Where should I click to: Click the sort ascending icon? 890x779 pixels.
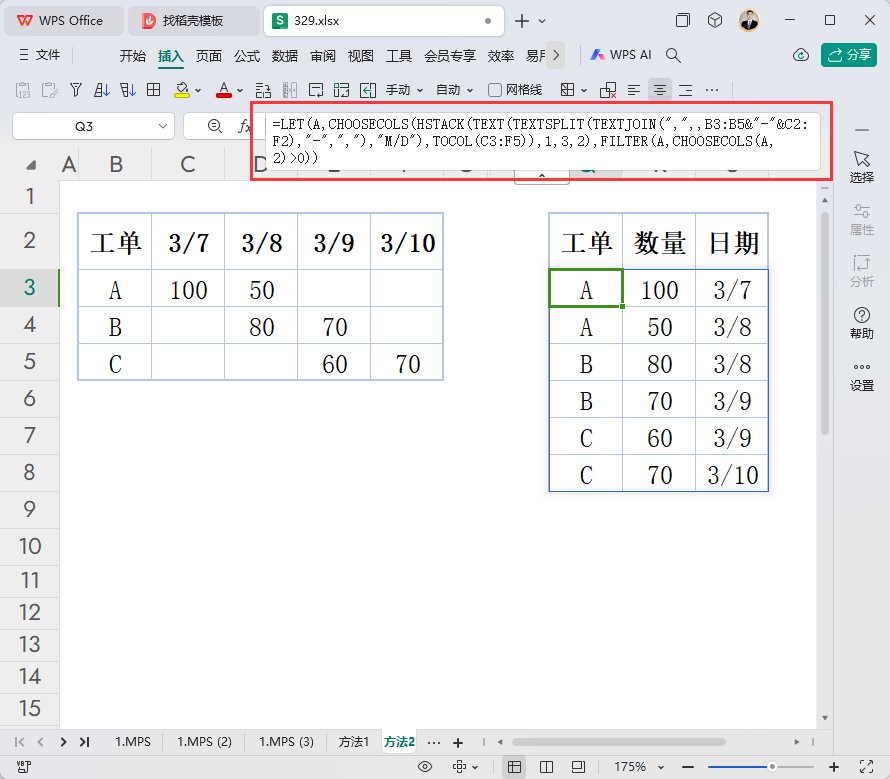(102, 90)
